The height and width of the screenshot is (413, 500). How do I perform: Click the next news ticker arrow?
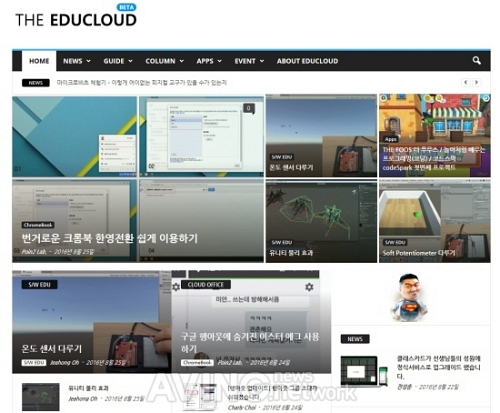[x=477, y=82]
